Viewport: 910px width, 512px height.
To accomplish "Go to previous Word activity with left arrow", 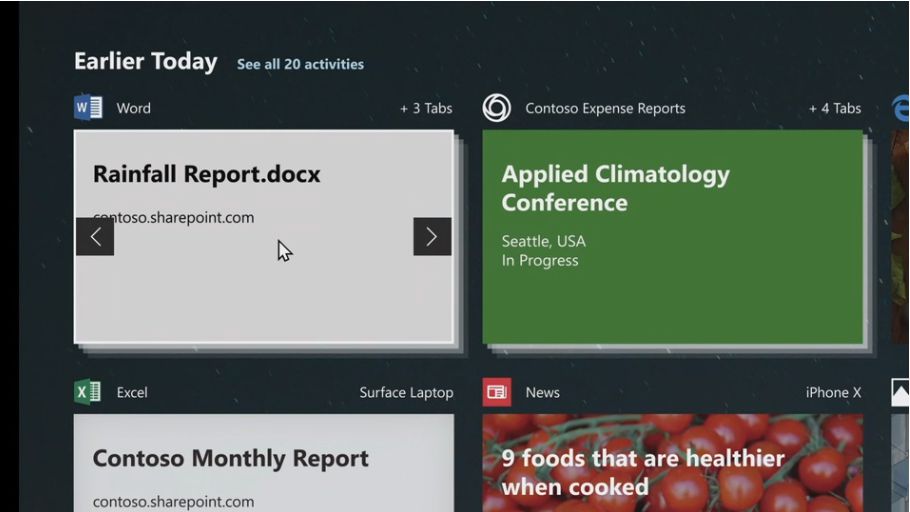I will pos(95,236).
